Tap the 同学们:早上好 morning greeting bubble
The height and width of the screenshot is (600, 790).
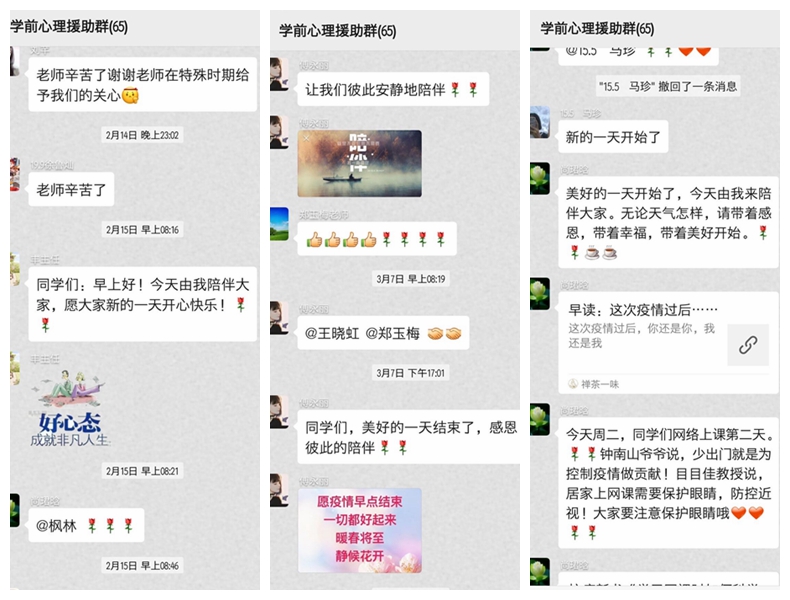(143, 304)
